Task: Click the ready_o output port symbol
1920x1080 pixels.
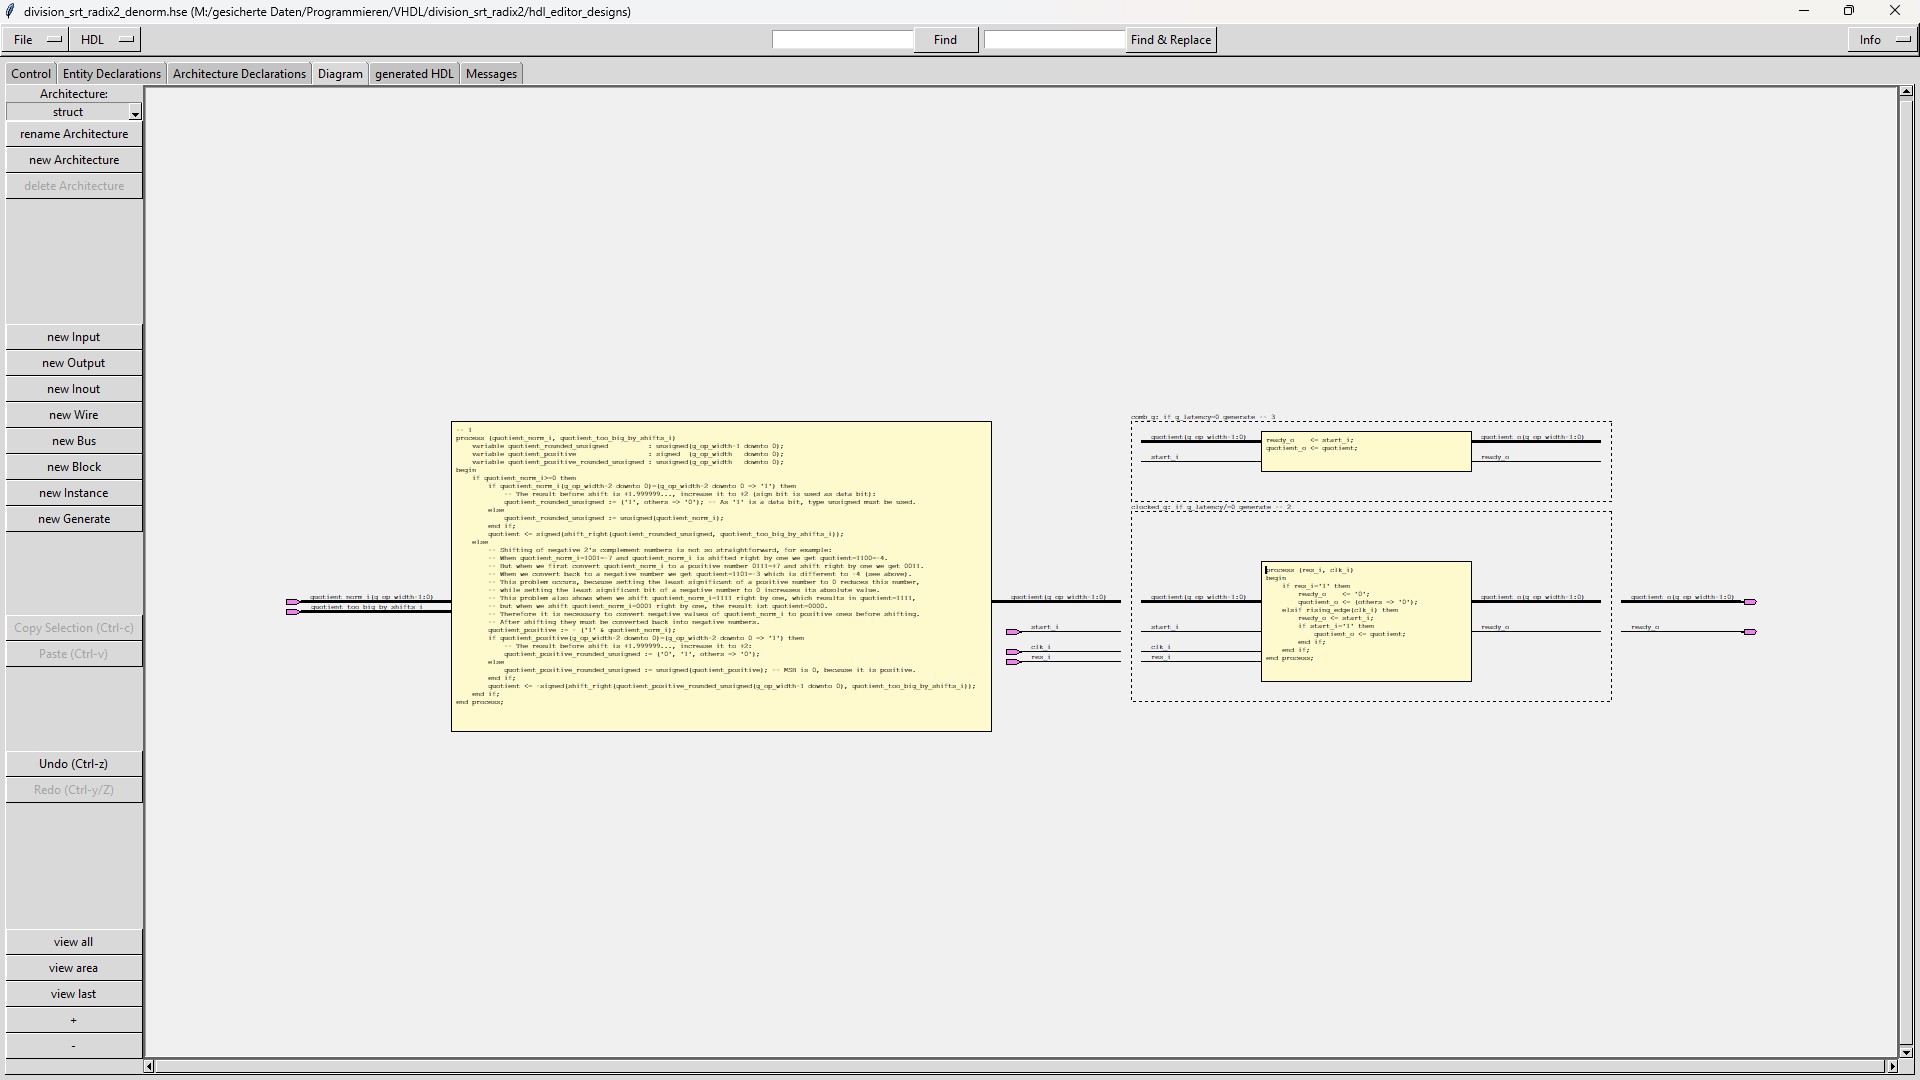Action: pyautogui.click(x=1750, y=632)
